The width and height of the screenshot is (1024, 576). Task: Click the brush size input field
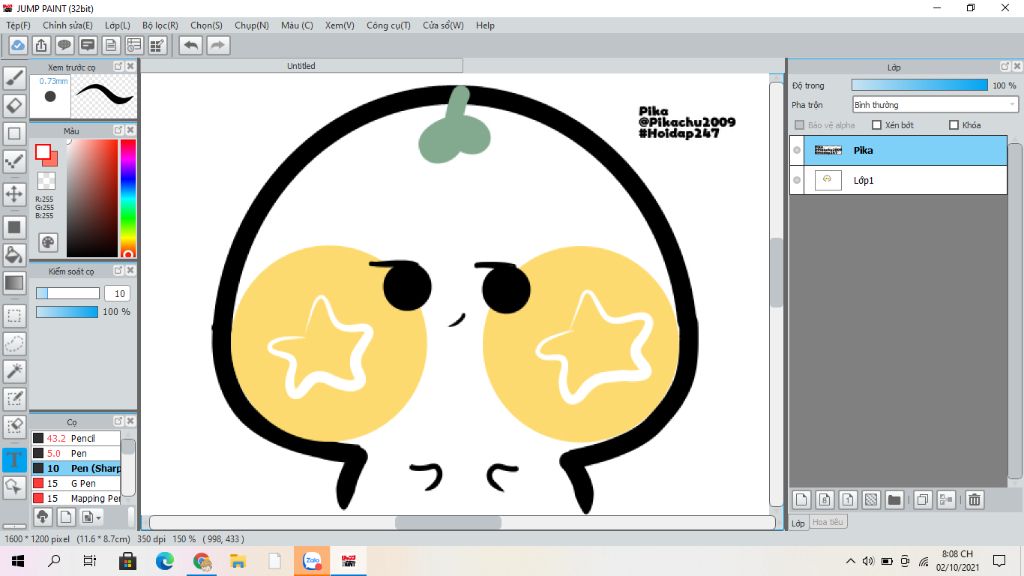(118, 294)
